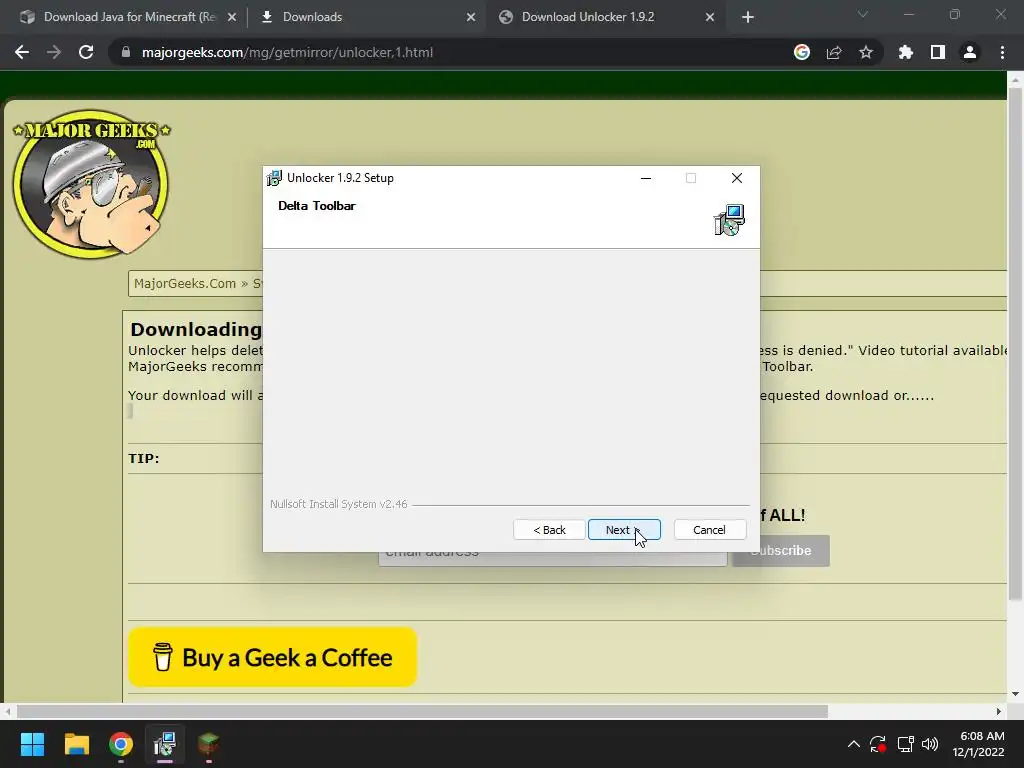Switch to the Downloads tab
Screen dimensions: 1024x768
[x=312, y=17]
